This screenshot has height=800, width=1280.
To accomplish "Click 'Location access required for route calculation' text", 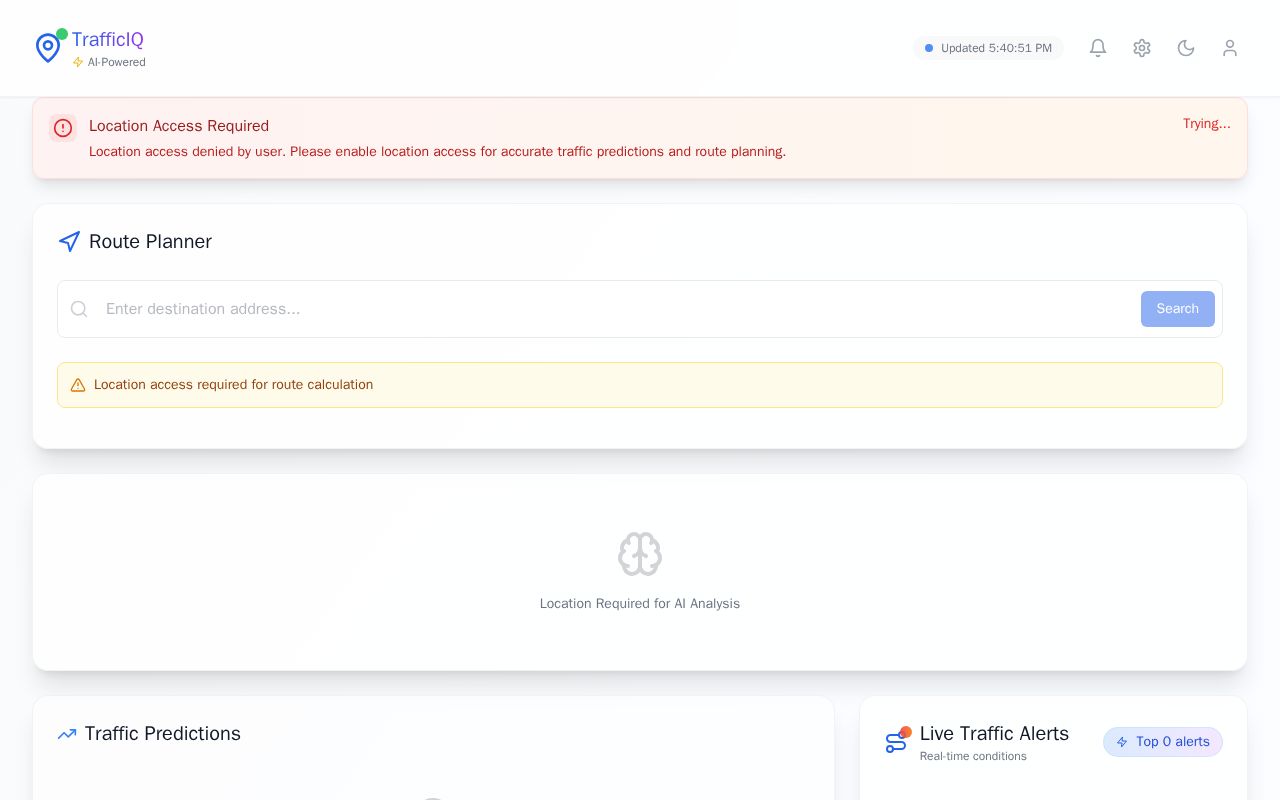I will click(234, 385).
